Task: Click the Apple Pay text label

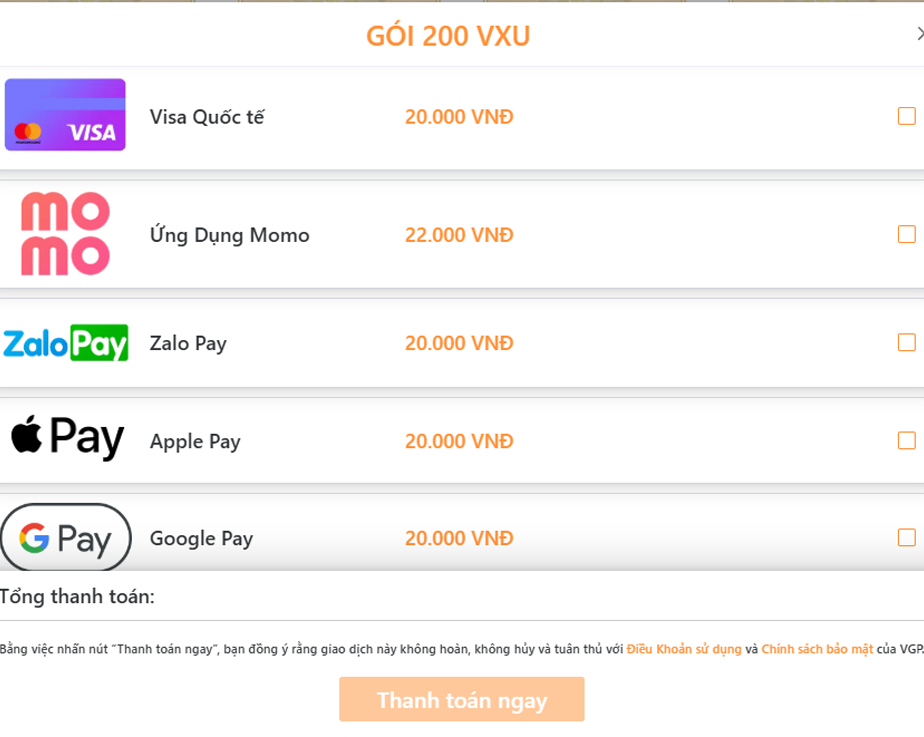Action: (x=195, y=441)
